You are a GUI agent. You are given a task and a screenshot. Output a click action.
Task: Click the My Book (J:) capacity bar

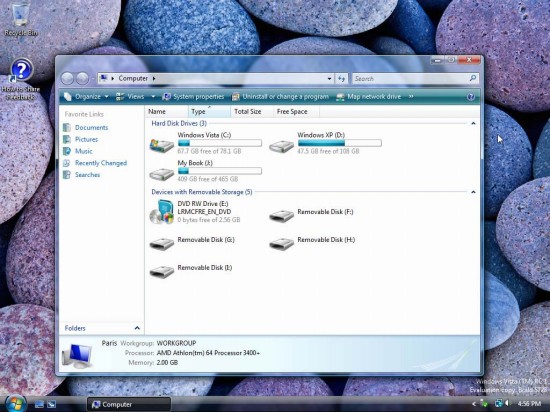[220, 171]
